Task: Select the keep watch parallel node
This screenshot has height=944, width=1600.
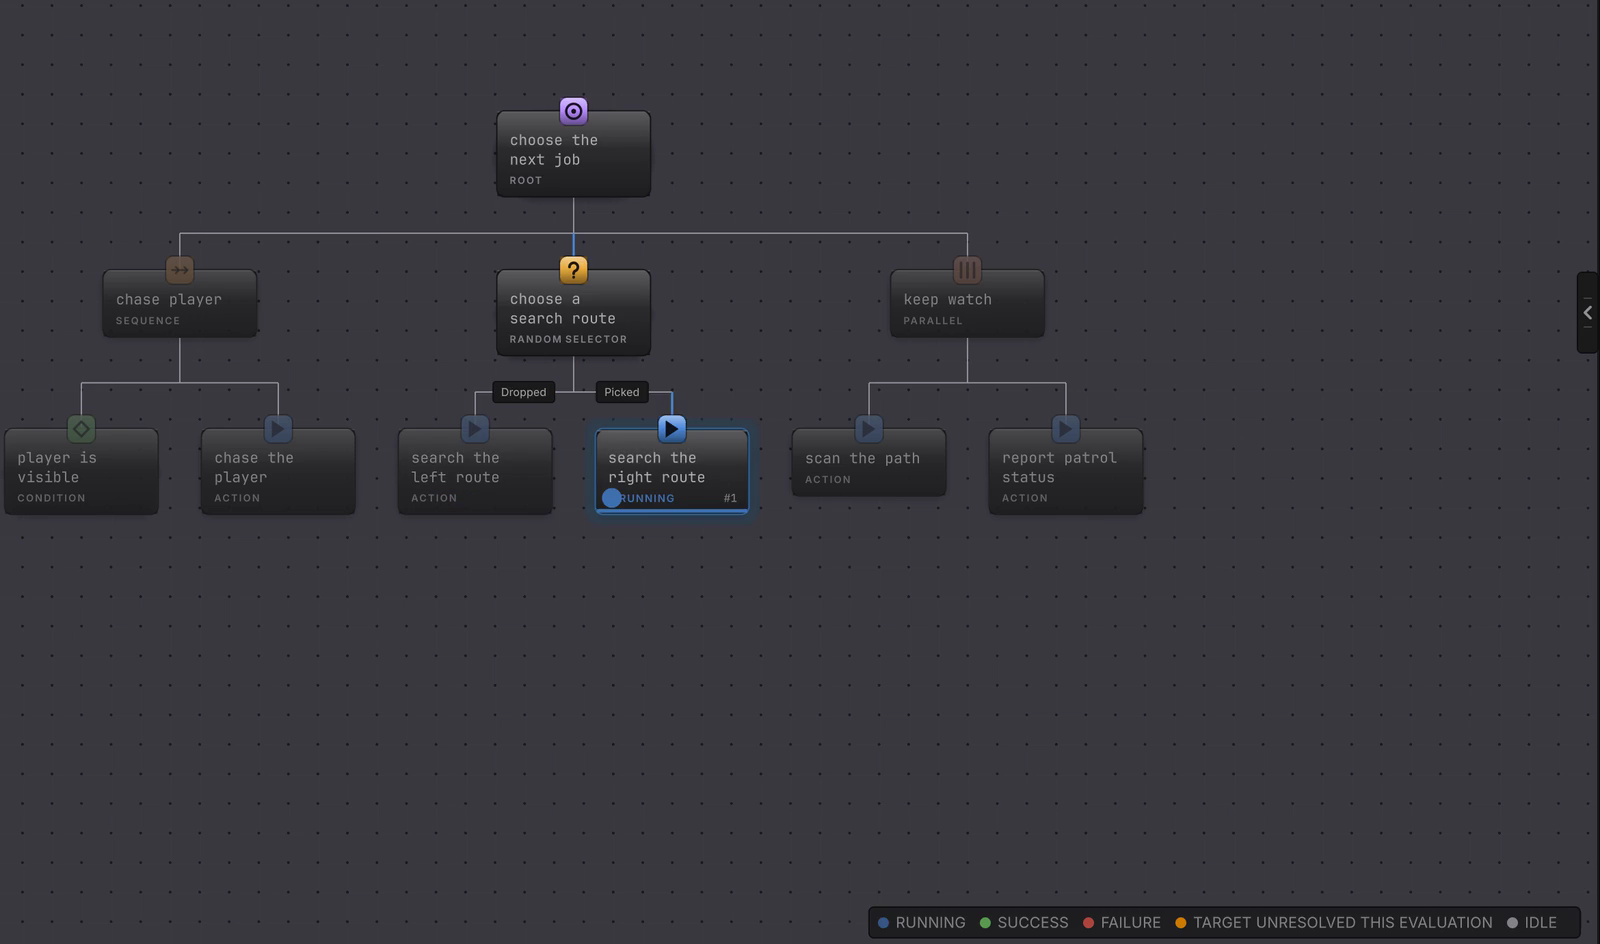Action: [x=967, y=303]
